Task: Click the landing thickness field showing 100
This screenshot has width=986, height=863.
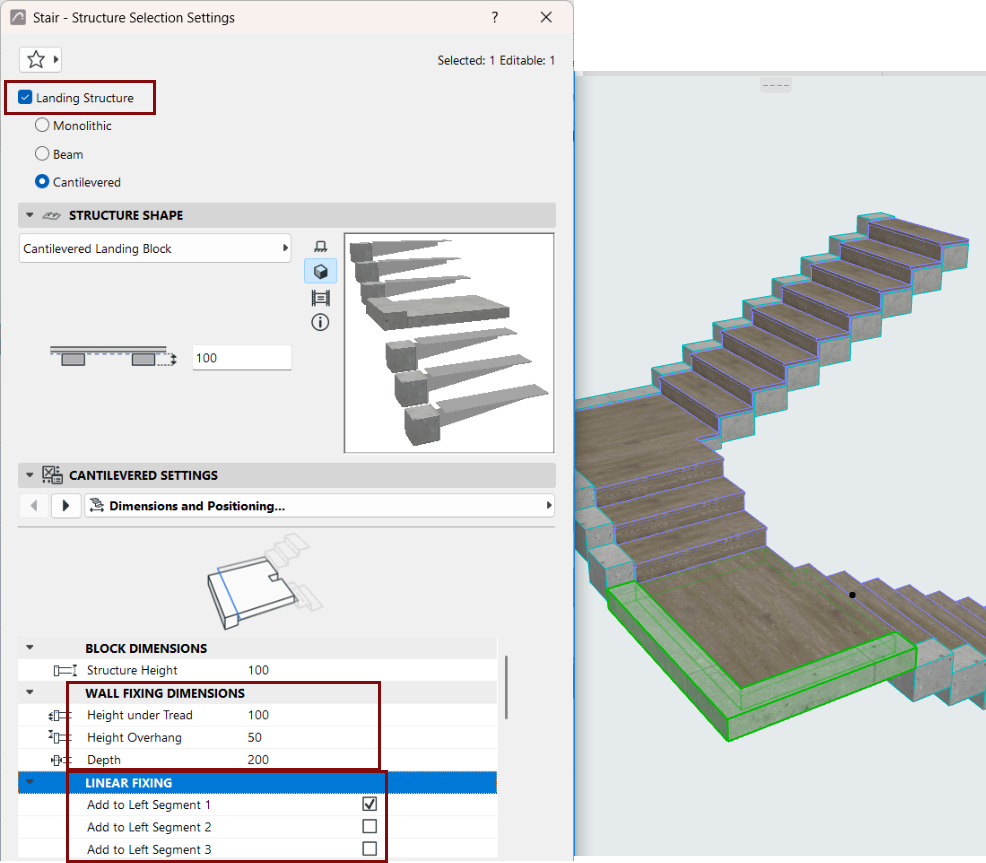Action: (x=241, y=358)
